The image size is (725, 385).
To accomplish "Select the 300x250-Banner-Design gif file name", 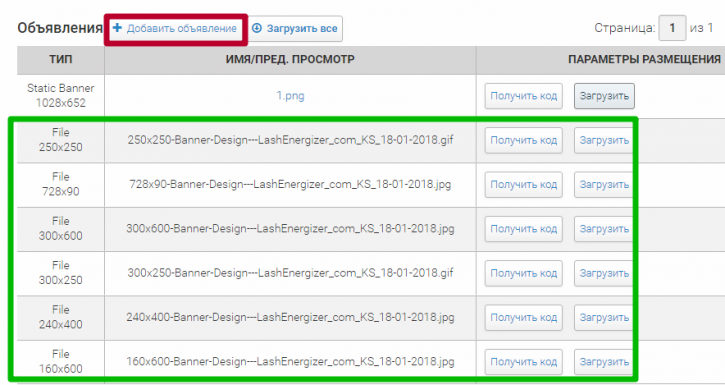I will click(290, 273).
